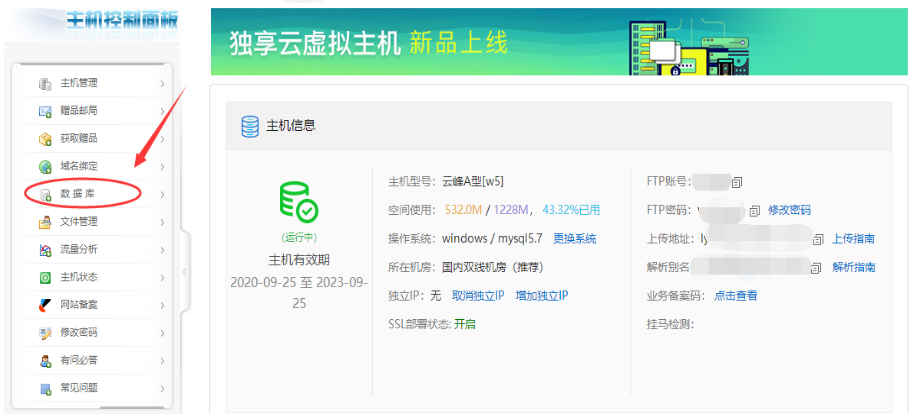
Task: Copy the FTP账号 using its copy icon
Action: [737, 182]
